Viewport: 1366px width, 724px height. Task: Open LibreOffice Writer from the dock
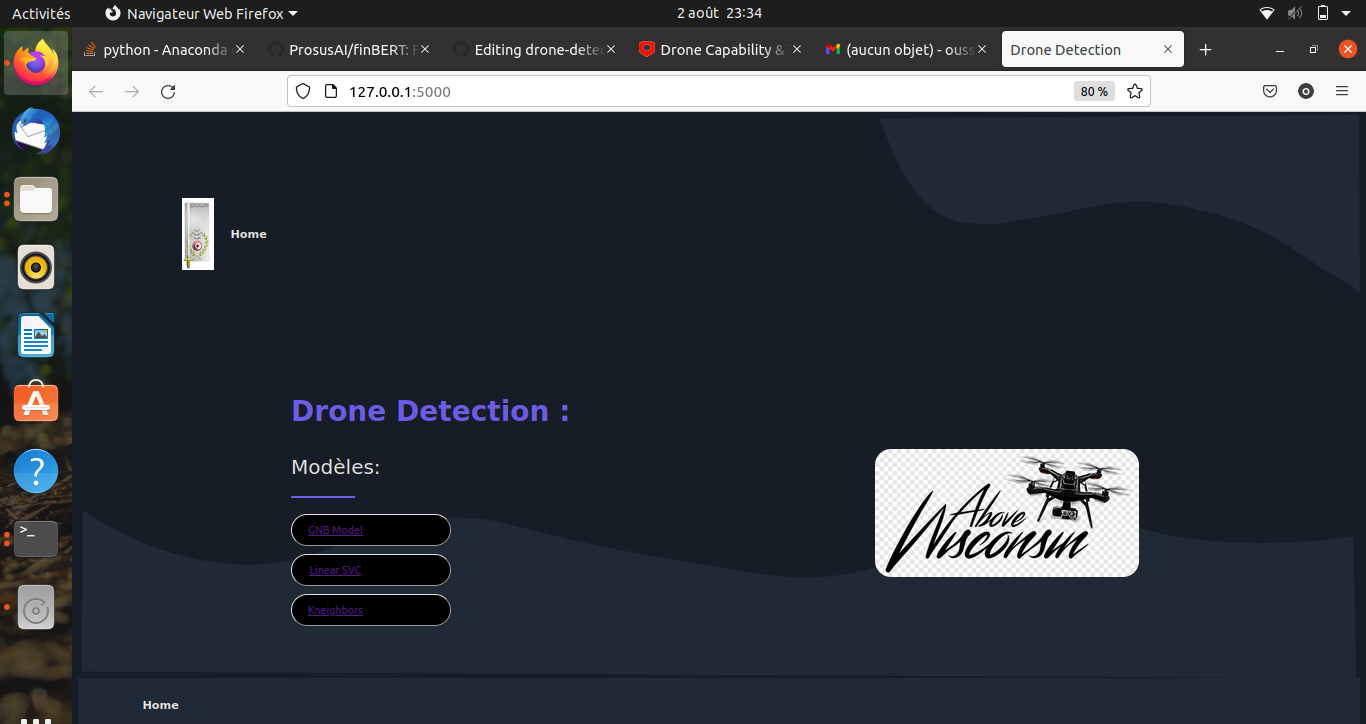pos(36,335)
